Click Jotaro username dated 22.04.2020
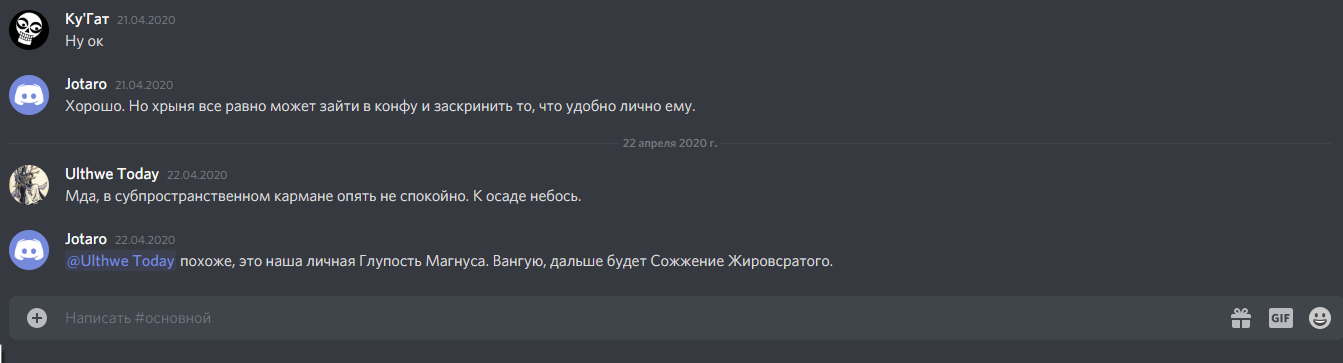This screenshot has height=363, width=1343. tap(86, 239)
